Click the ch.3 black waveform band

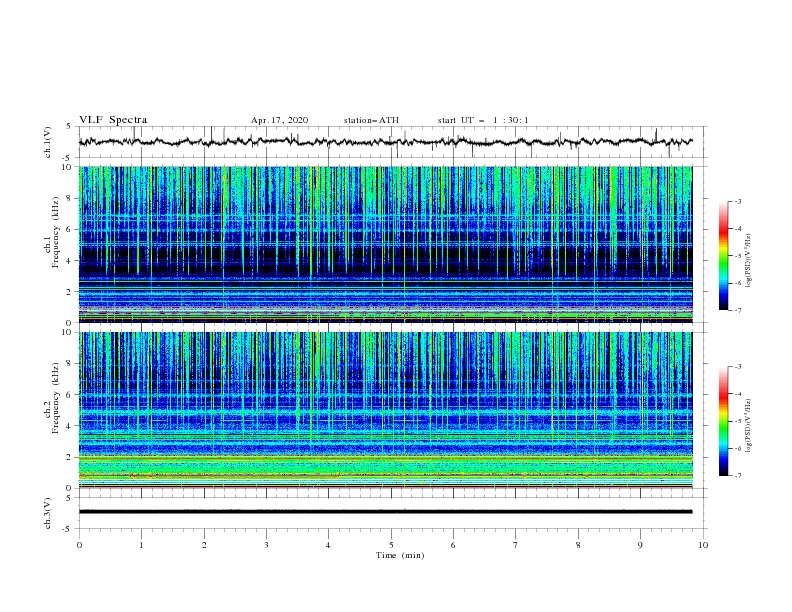click(x=386, y=512)
